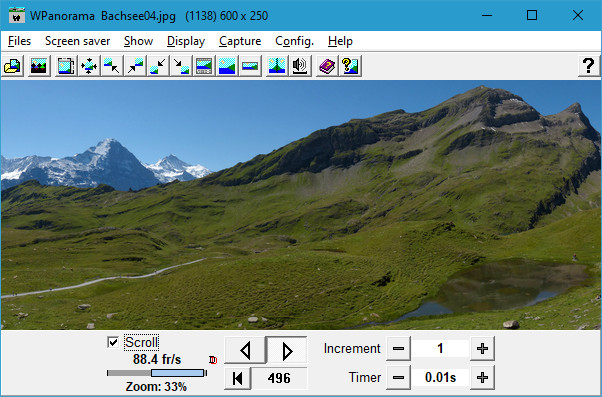Click the Zoom: 33% label
602x397 pixels.
[156, 386]
